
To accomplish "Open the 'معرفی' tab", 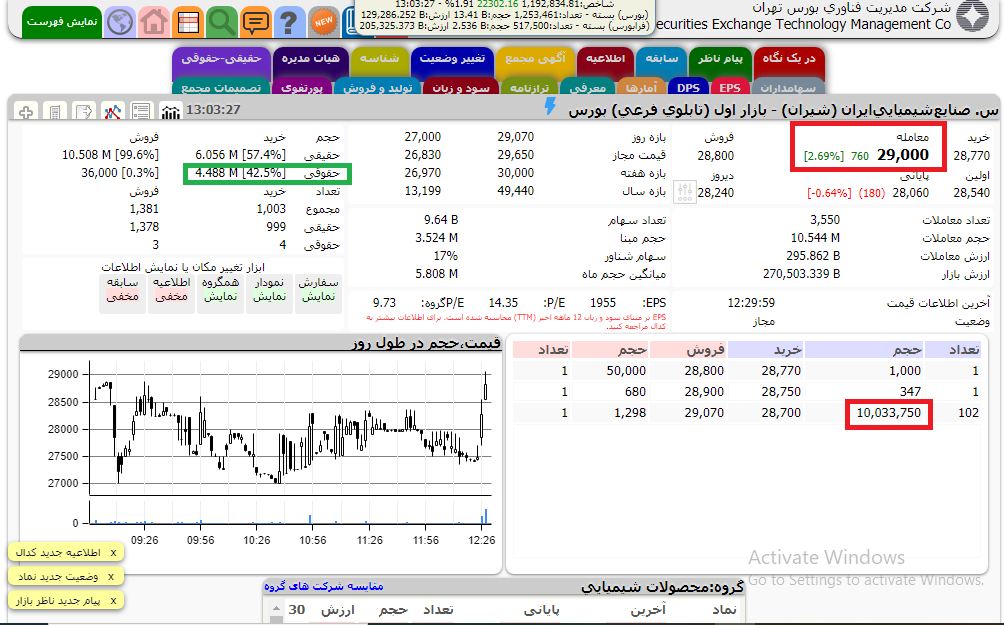I will (587, 88).
